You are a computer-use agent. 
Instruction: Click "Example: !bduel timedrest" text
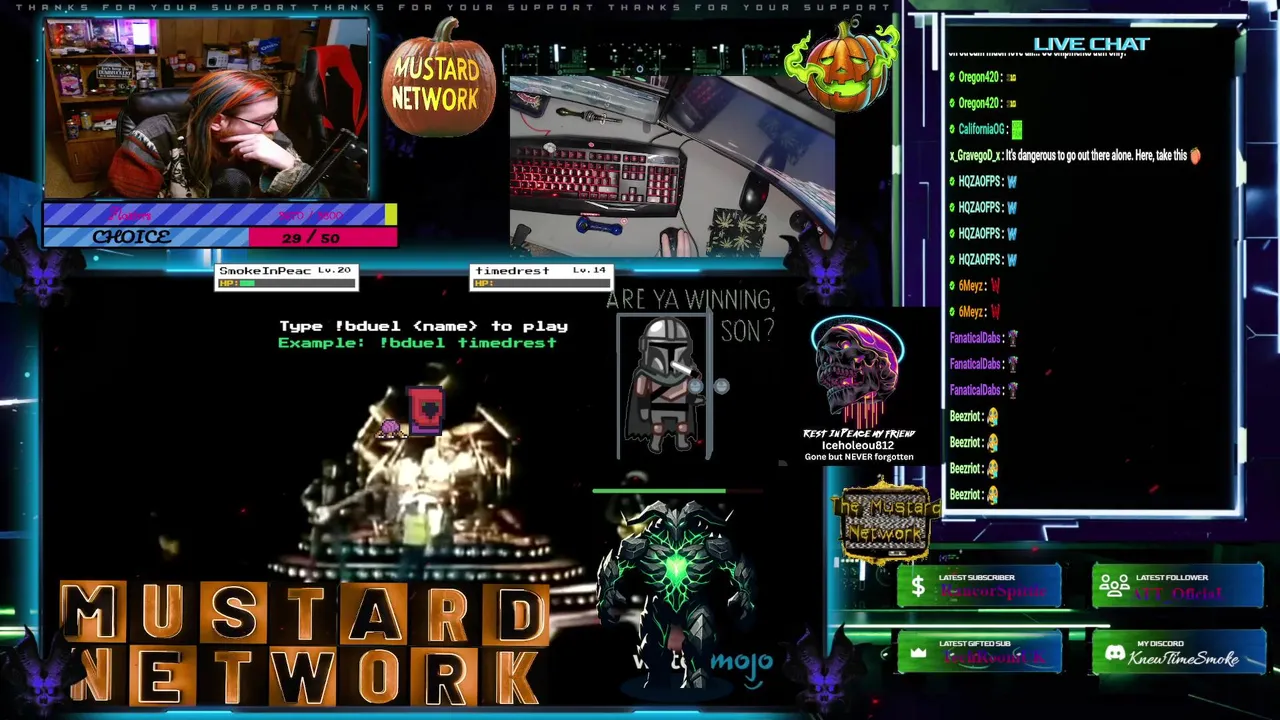(x=417, y=342)
